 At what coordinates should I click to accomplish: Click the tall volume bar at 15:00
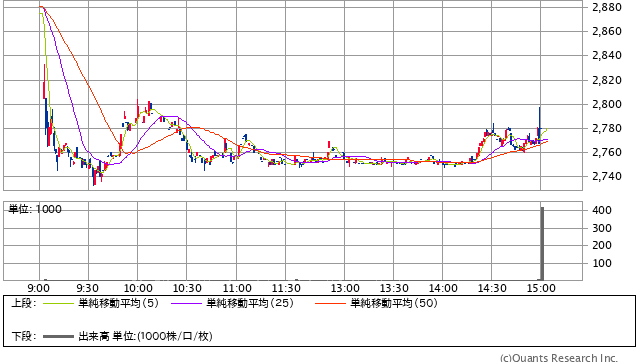(542, 243)
